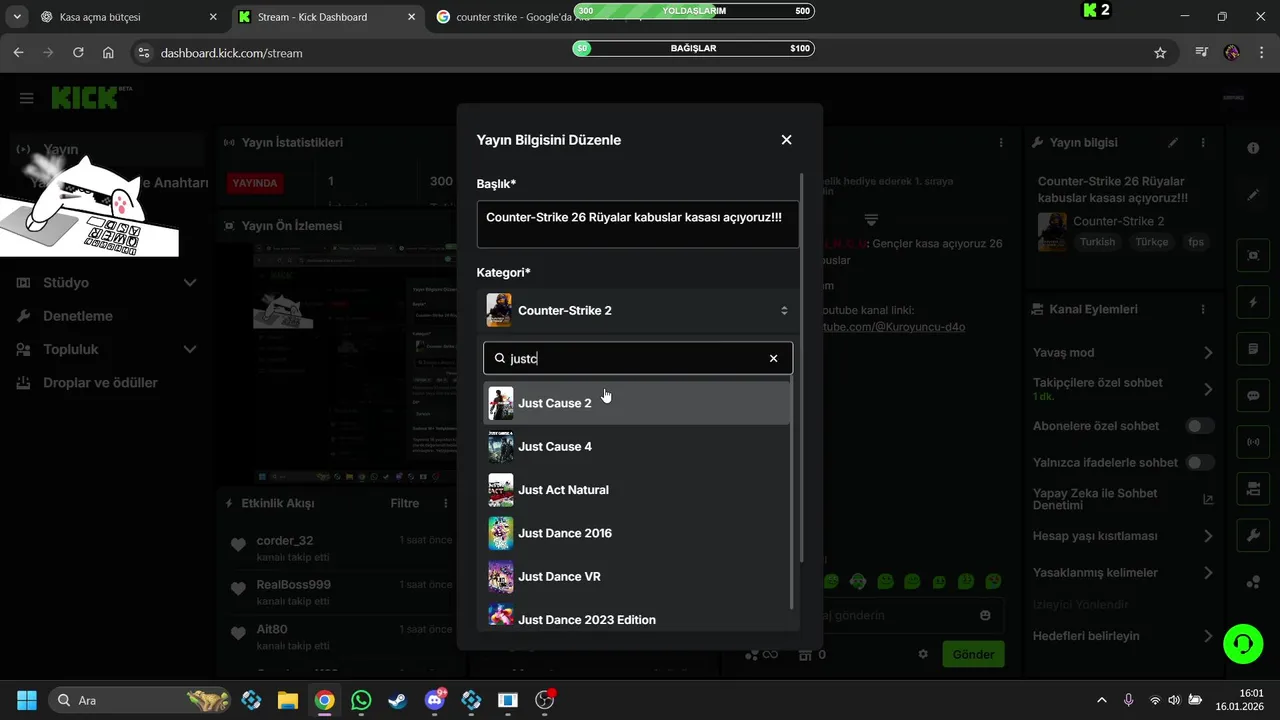Choose Just Act Natural category

pyautogui.click(x=637, y=490)
